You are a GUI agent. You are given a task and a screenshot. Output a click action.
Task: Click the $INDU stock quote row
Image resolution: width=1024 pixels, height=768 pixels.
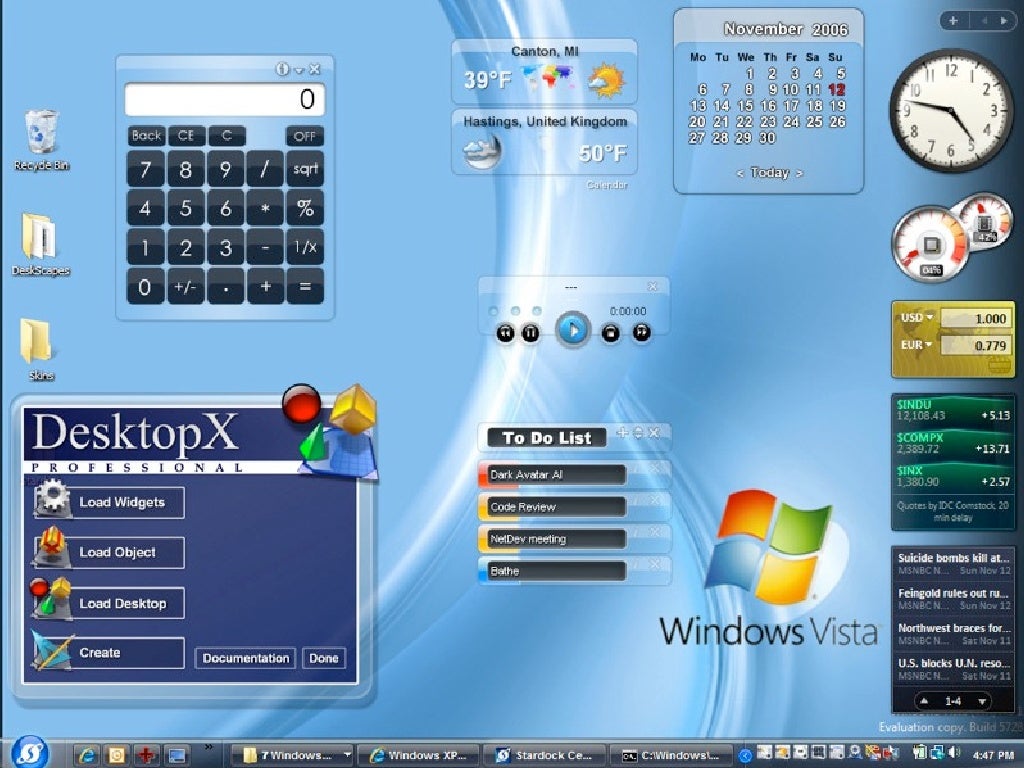click(953, 410)
